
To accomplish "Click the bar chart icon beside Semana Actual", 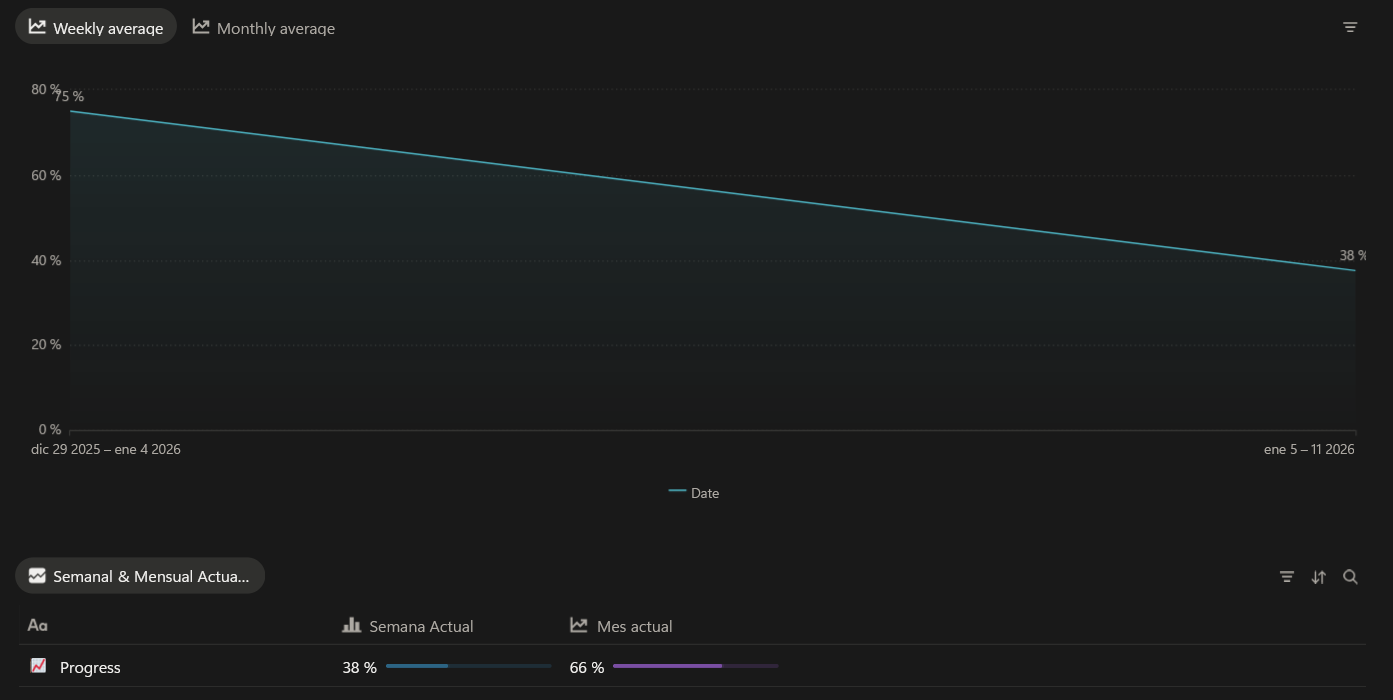I will tap(352, 625).
